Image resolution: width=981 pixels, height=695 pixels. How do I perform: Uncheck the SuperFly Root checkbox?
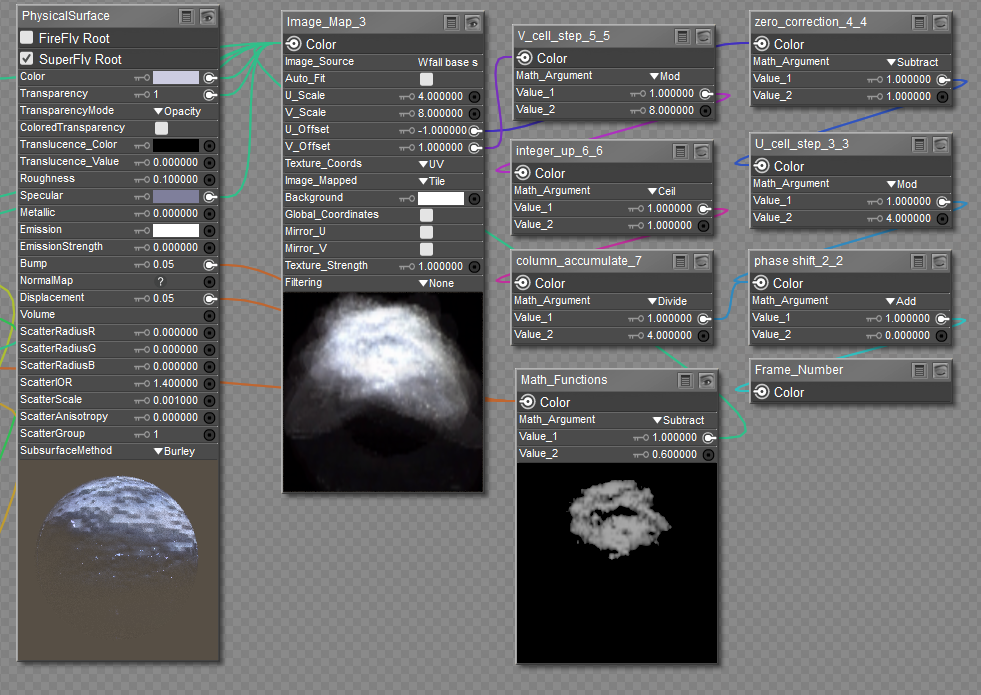tap(27, 58)
